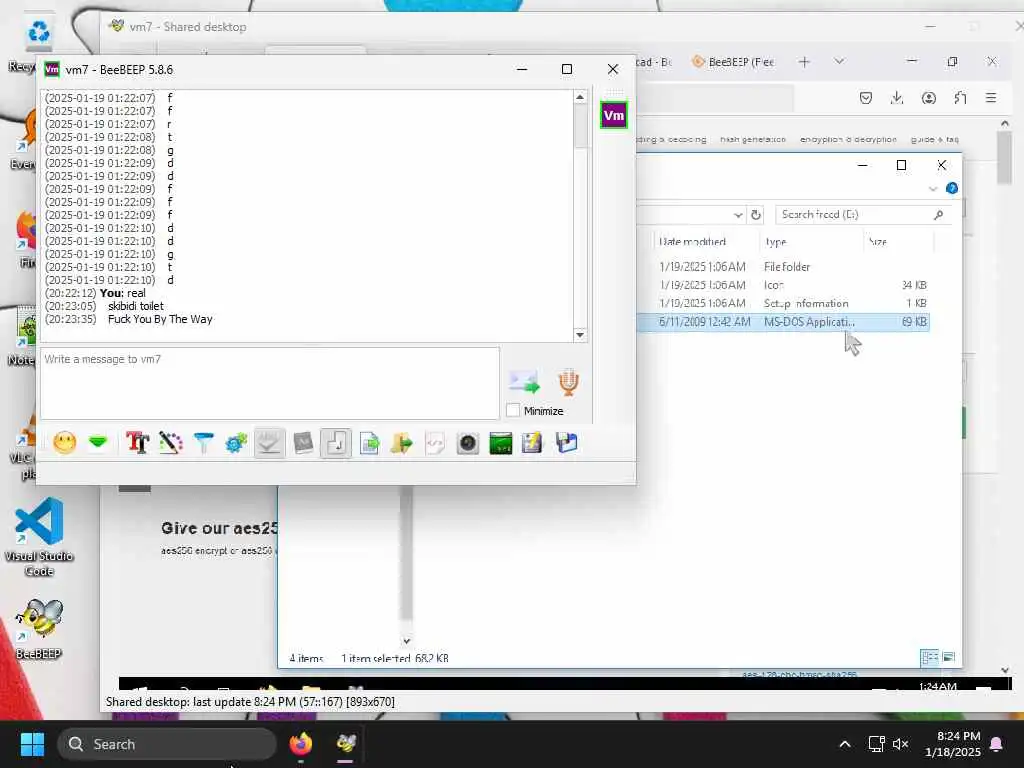Click the green down-arrow icon beside the smiley
The width and height of the screenshot is (1024, 768).
point(98,443)
